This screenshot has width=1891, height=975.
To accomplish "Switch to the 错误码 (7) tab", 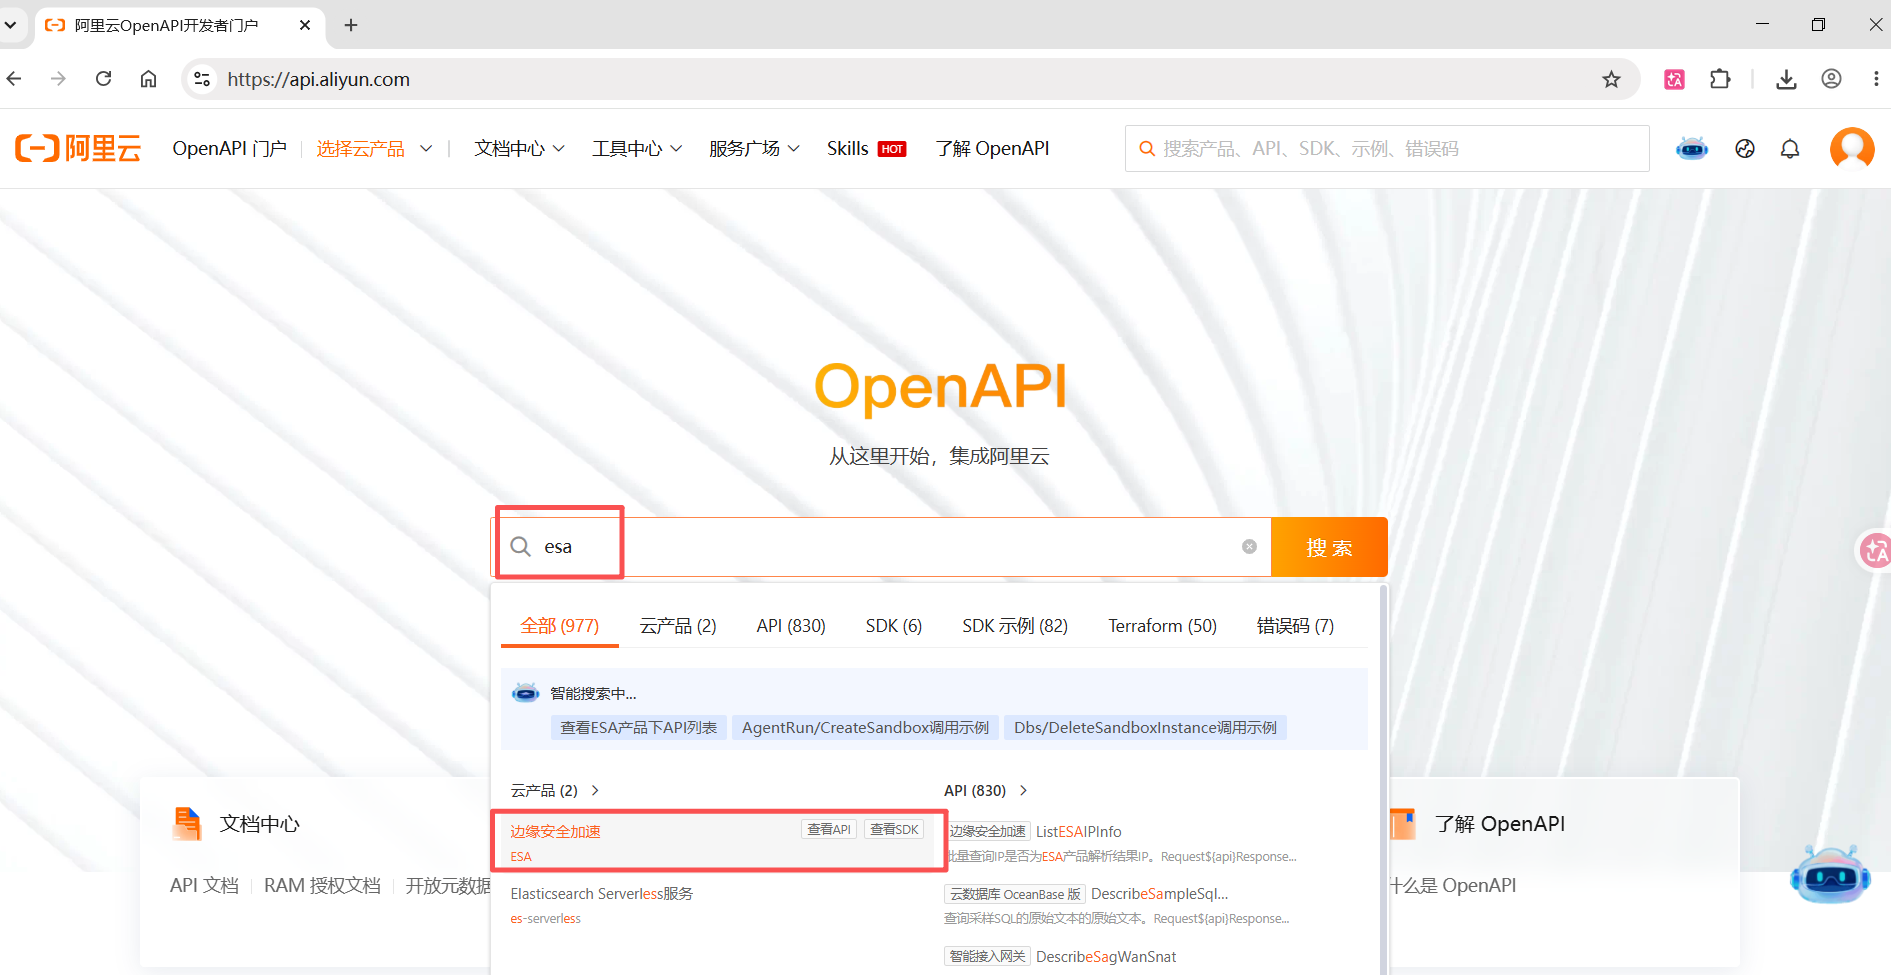I will click(x=1295, y=626).
